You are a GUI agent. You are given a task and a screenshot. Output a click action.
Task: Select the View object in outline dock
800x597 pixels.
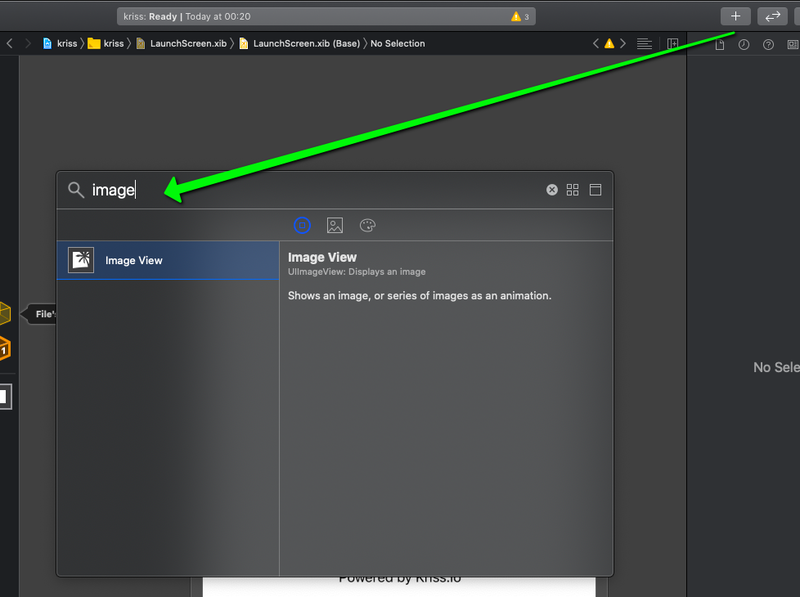click(5, 396)
